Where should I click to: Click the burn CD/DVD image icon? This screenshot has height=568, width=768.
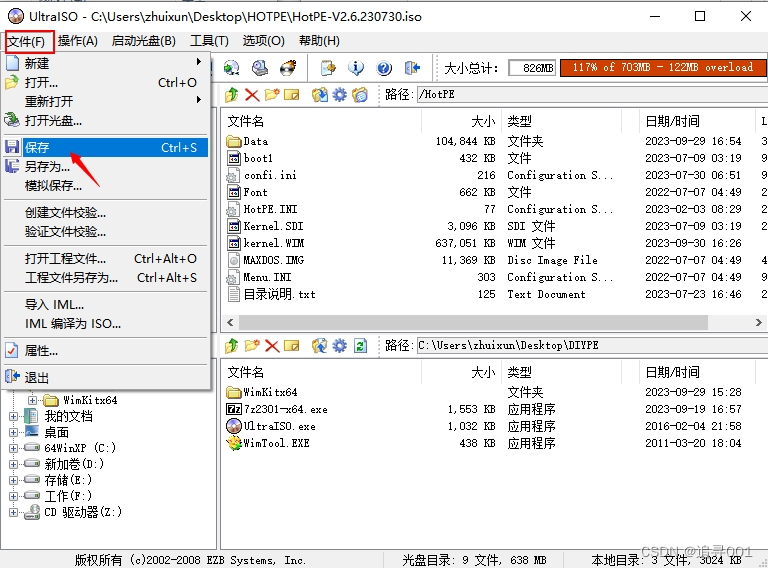coord(288,68)
